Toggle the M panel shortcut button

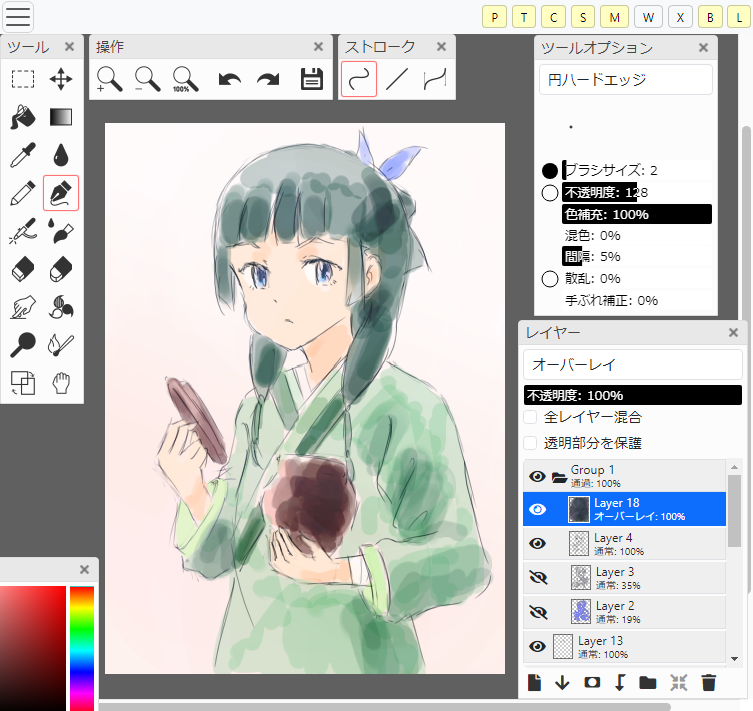coord(615,18)
